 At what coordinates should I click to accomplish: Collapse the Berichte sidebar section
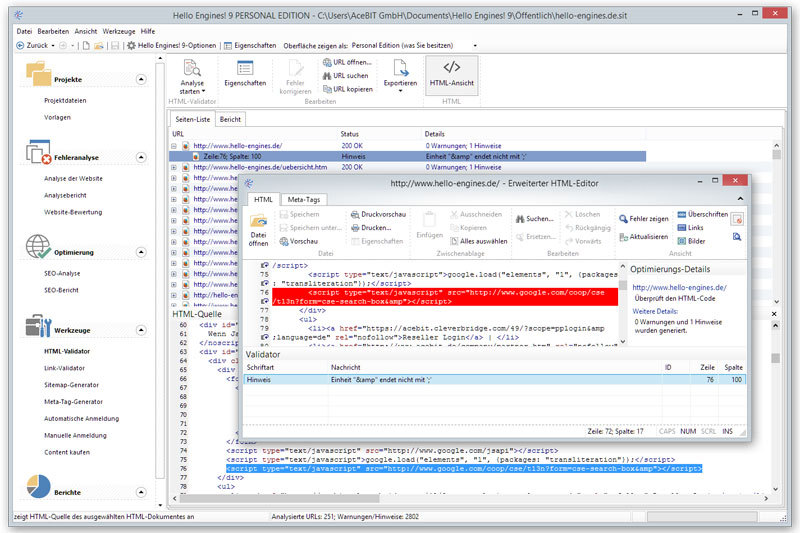pos(141,492)
